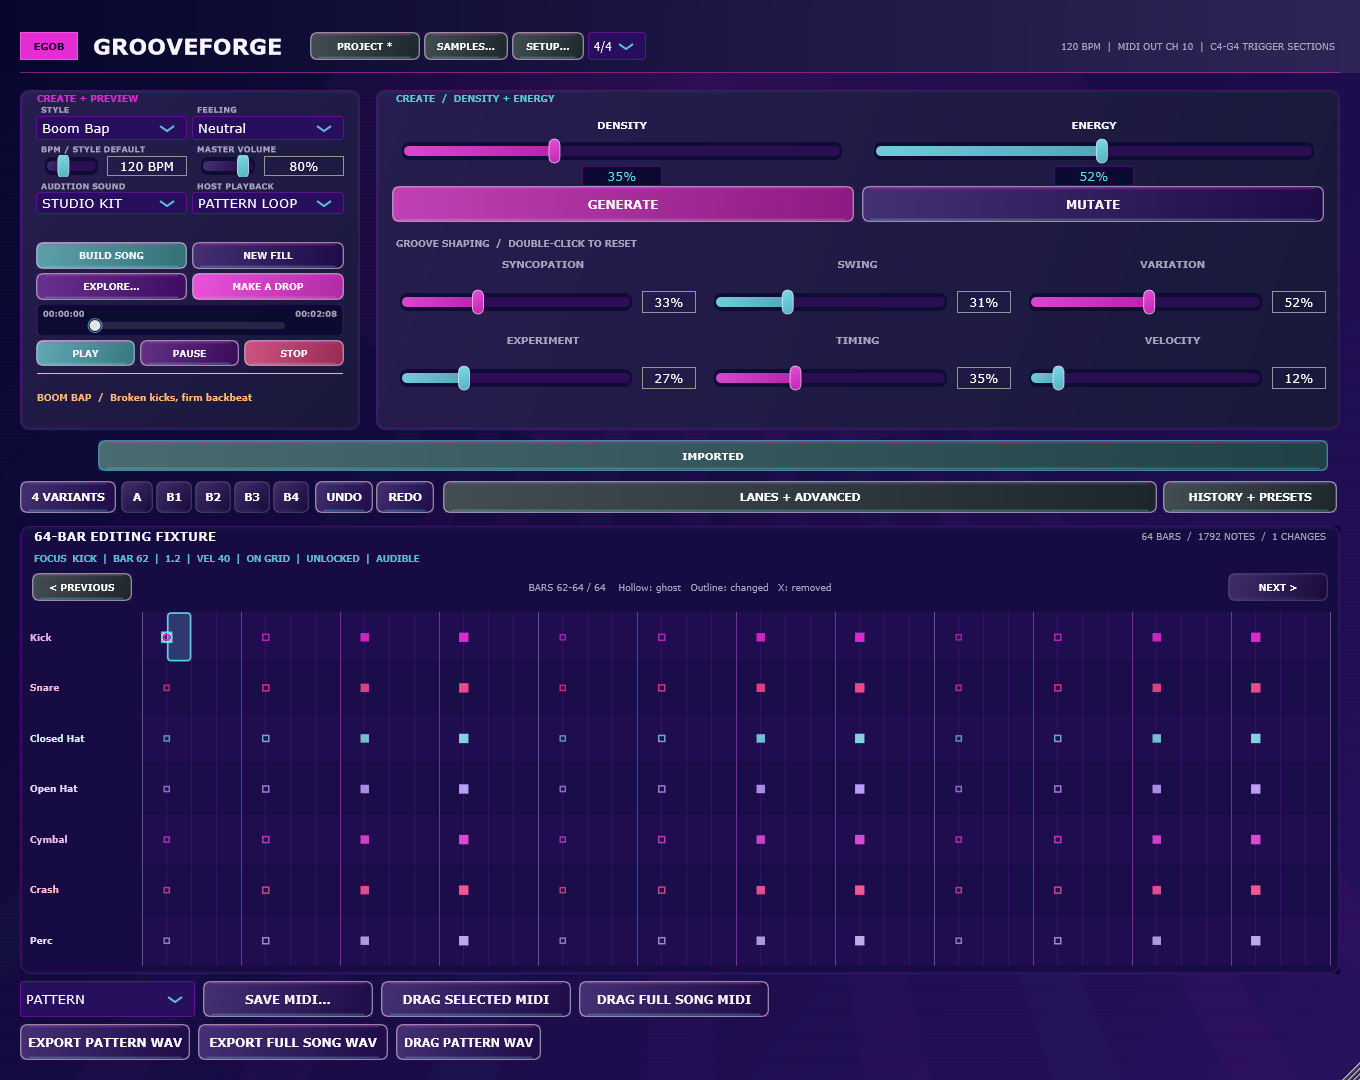Select the Crash lane label
The height and width of the screenshot is (1080, 1360).
(44, 890)
